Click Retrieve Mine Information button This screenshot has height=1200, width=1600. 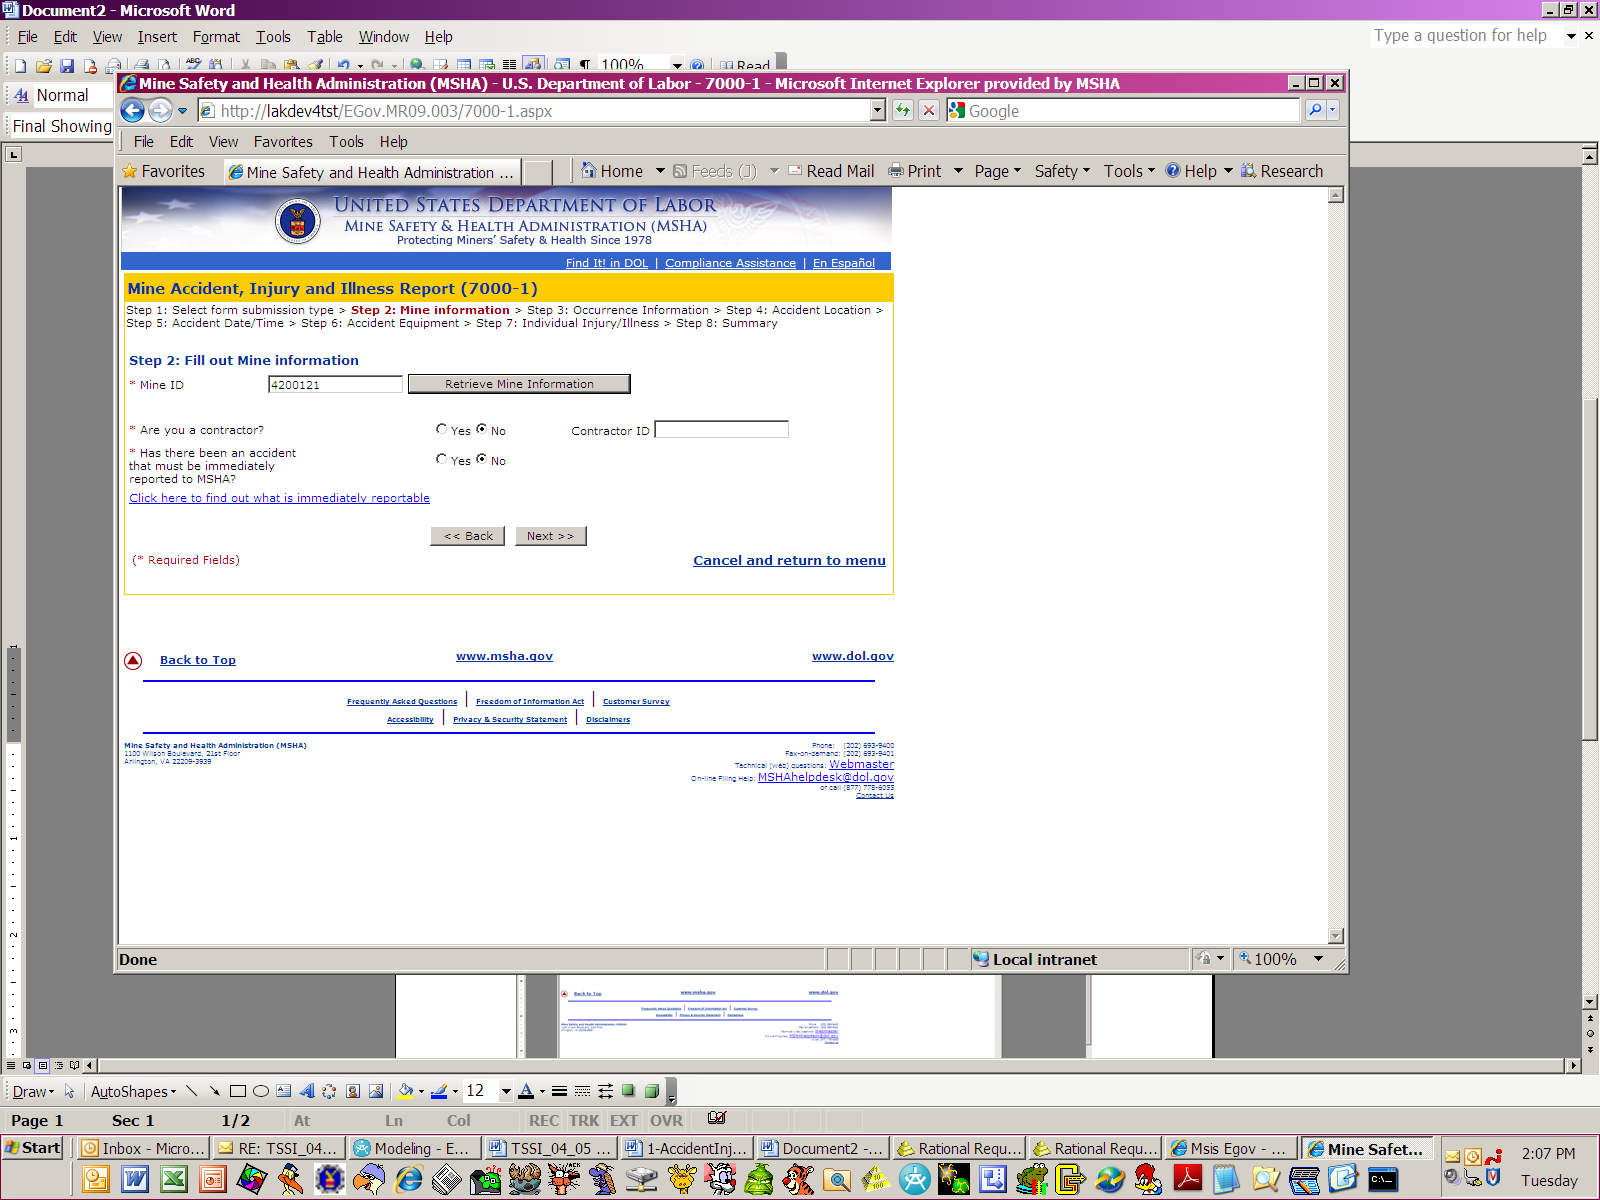click(x=519, y=384)
